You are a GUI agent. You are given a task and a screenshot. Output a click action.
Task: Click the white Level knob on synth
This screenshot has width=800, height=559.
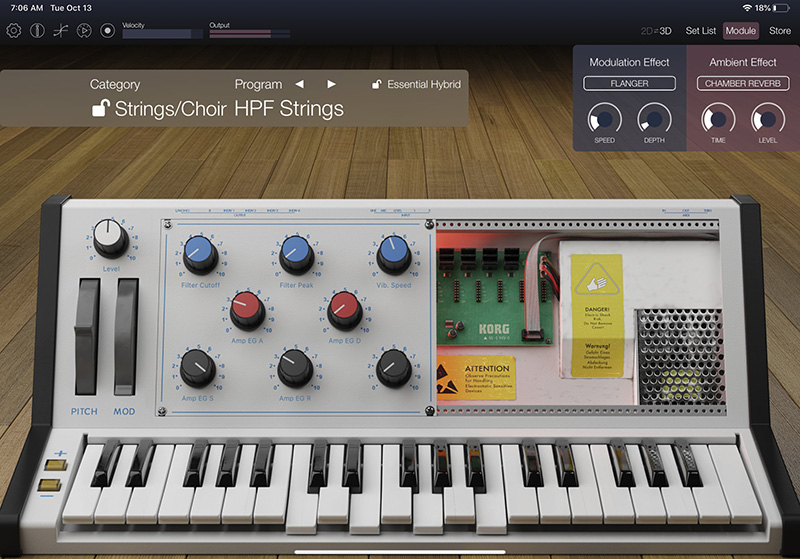(111, 238)
